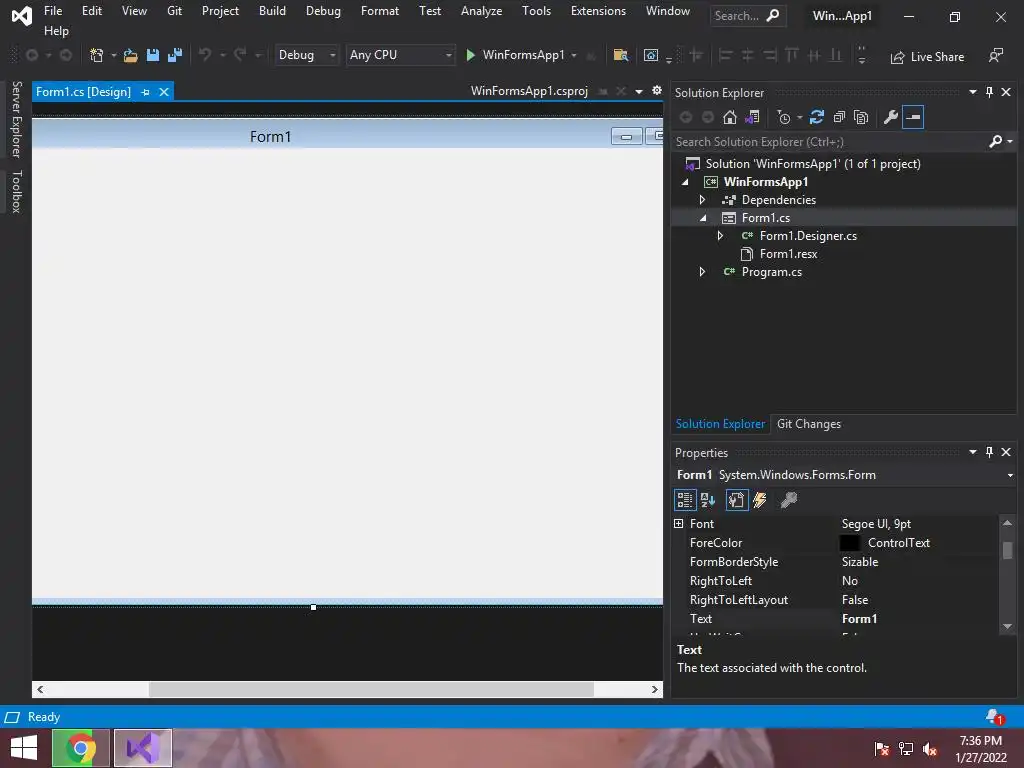The height and width of the screenshot is (768, 1024).
Task: Toggle auto-hide pin on Properties panel
Action: pos(989,452)
